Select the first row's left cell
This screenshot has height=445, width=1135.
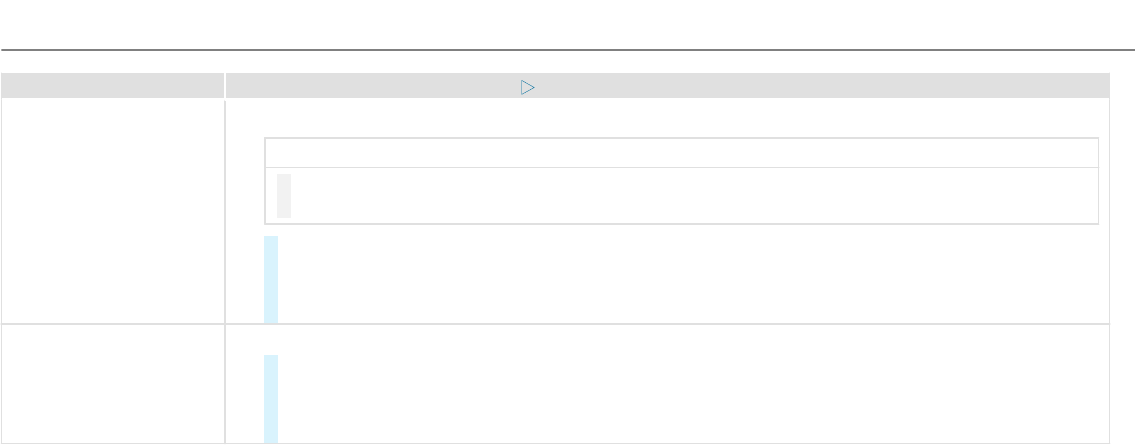(112, 210)
